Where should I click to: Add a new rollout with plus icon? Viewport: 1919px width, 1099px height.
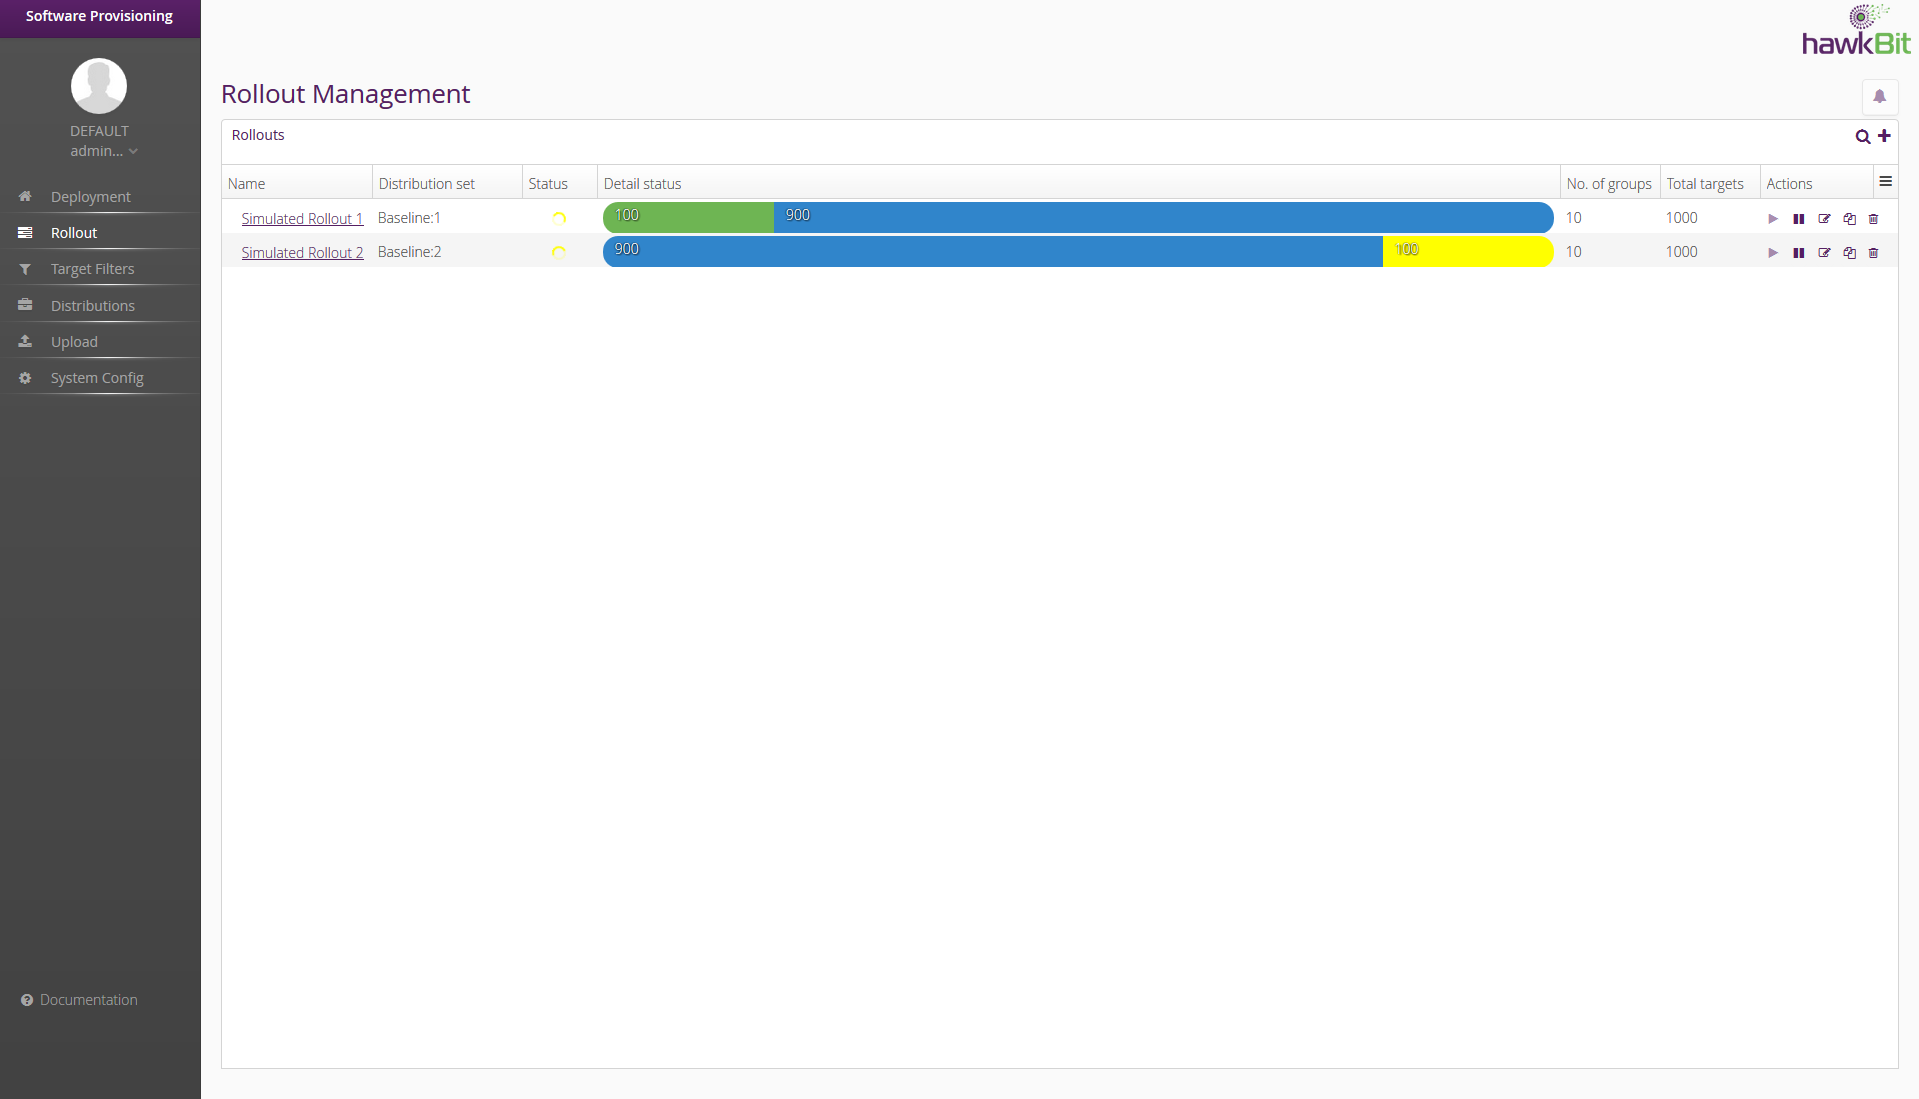[1884, 136]
